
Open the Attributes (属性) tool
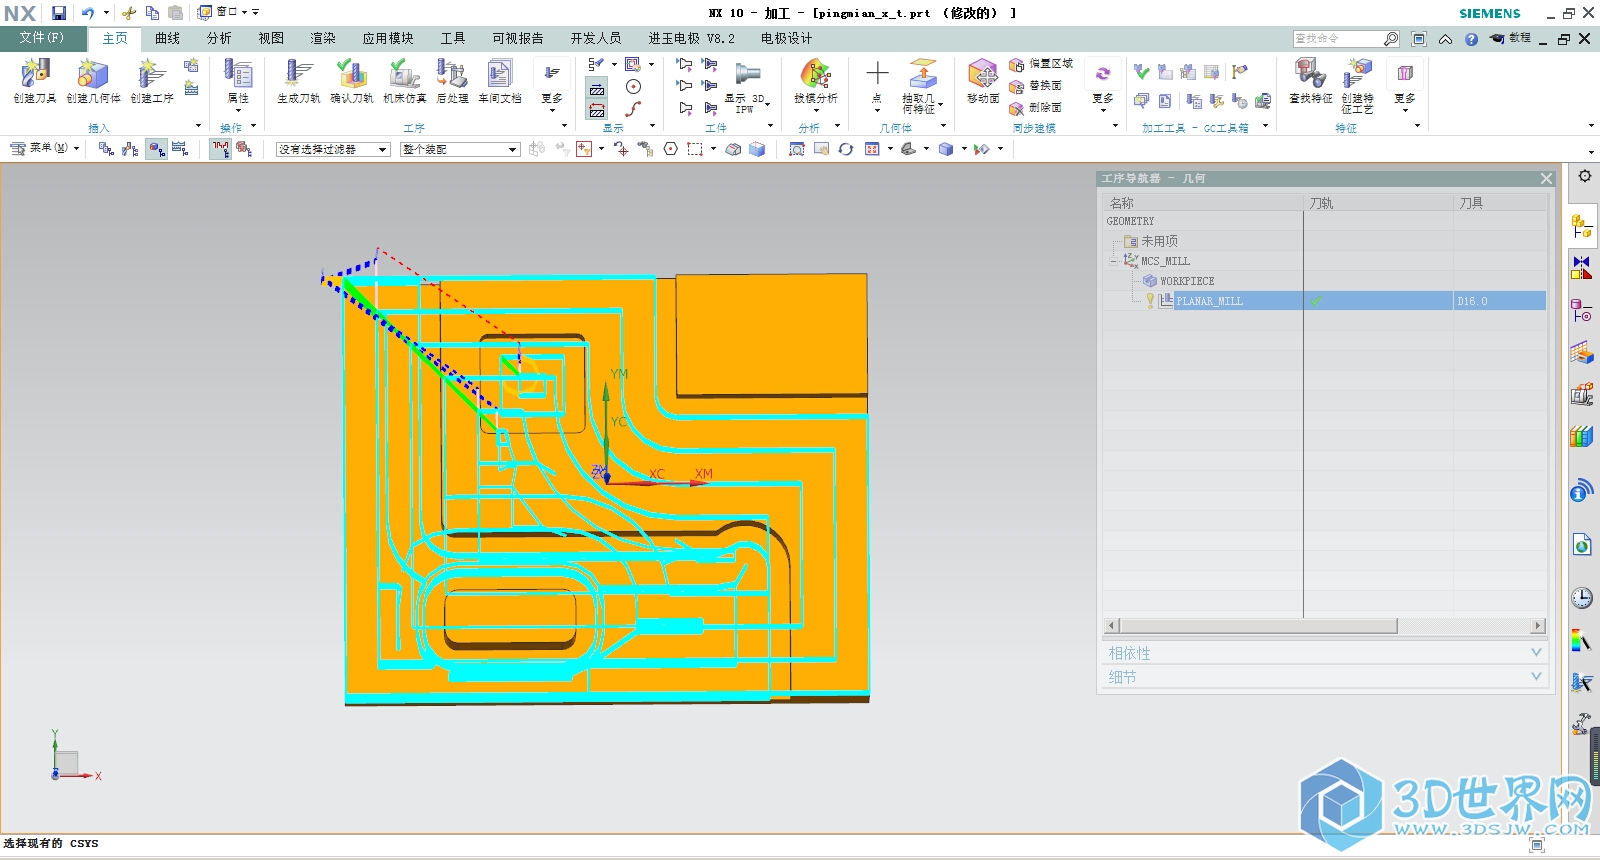(238, 84)
